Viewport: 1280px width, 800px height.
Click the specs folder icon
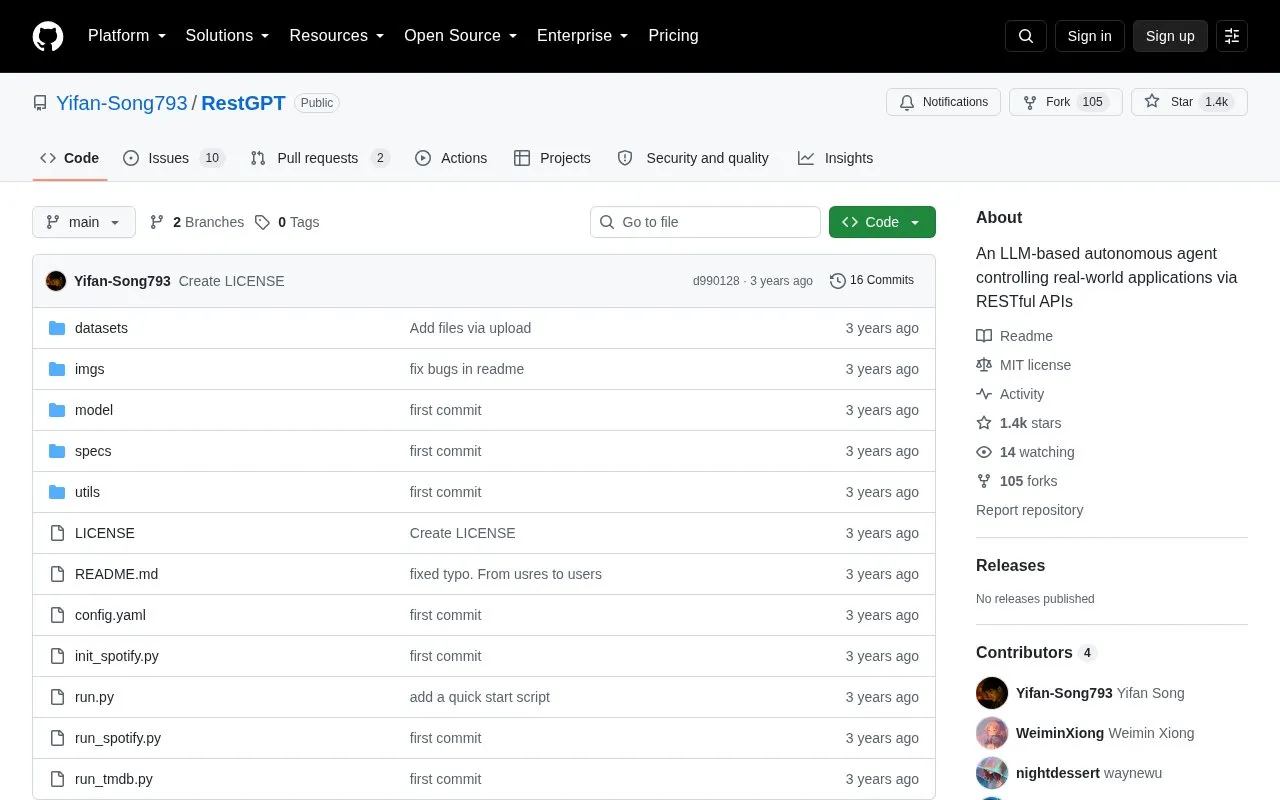[x=57, y=451]
